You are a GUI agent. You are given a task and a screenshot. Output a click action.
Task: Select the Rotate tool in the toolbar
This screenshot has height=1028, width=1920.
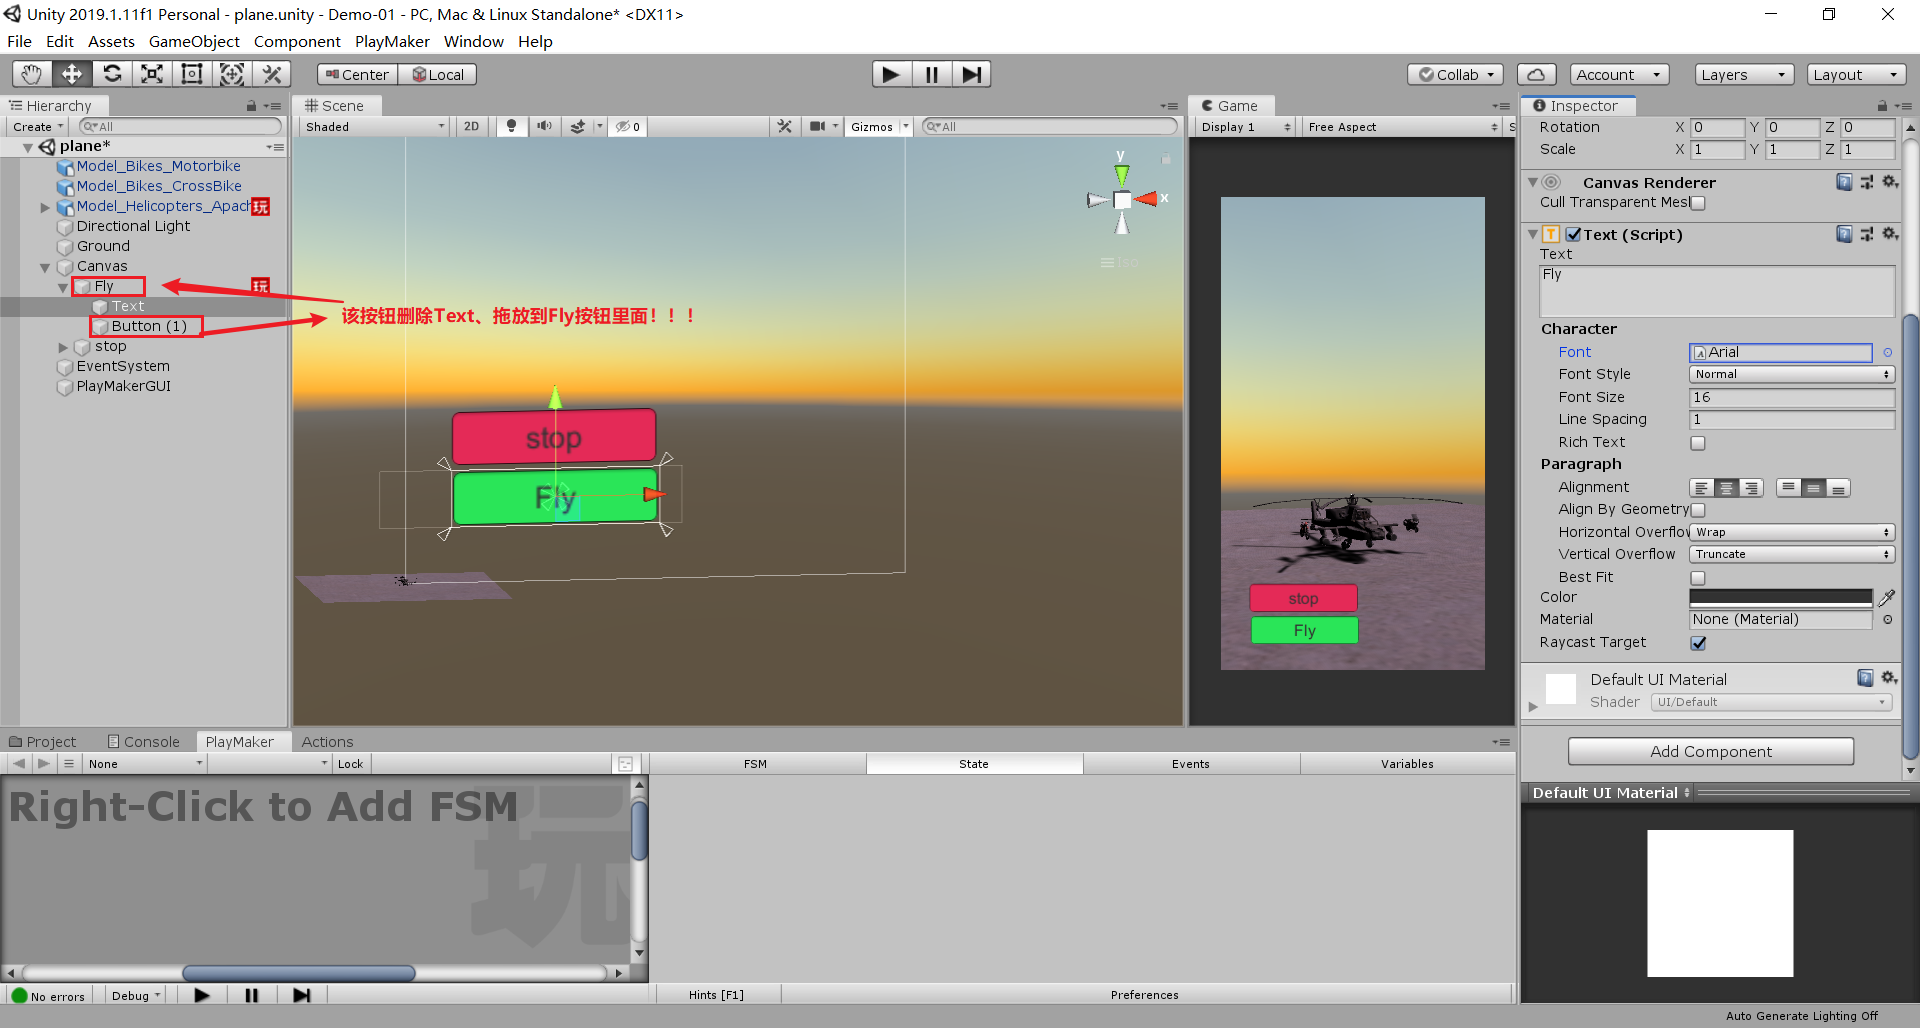tap(112, 73)
